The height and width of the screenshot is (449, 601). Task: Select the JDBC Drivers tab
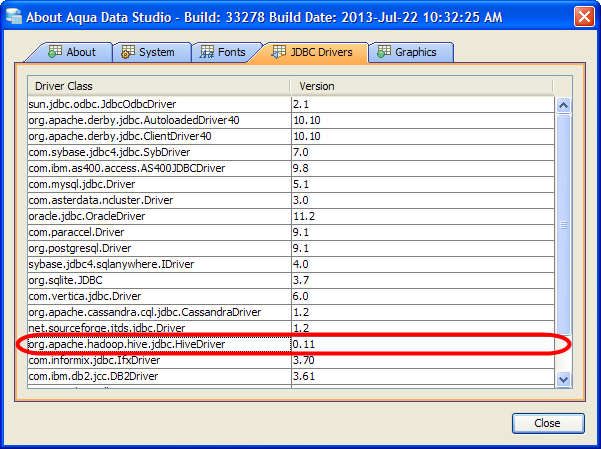pyautogui.click(x=311, y=52)
